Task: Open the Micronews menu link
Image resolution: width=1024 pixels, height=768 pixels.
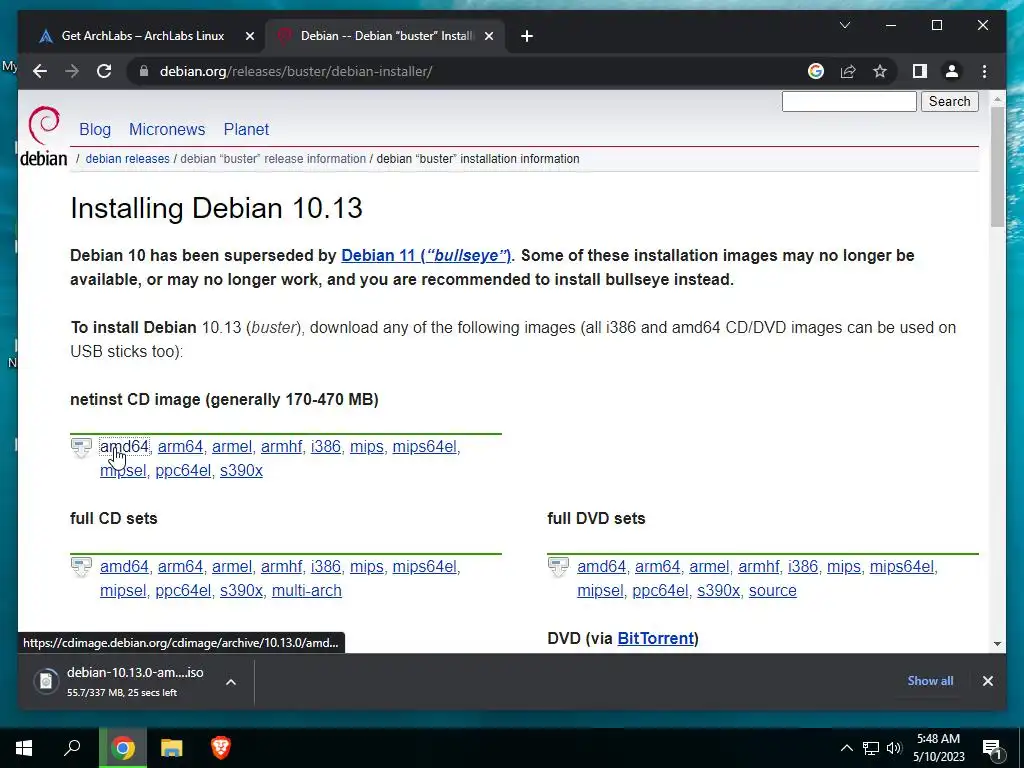Action: click(x=167, y=129)
